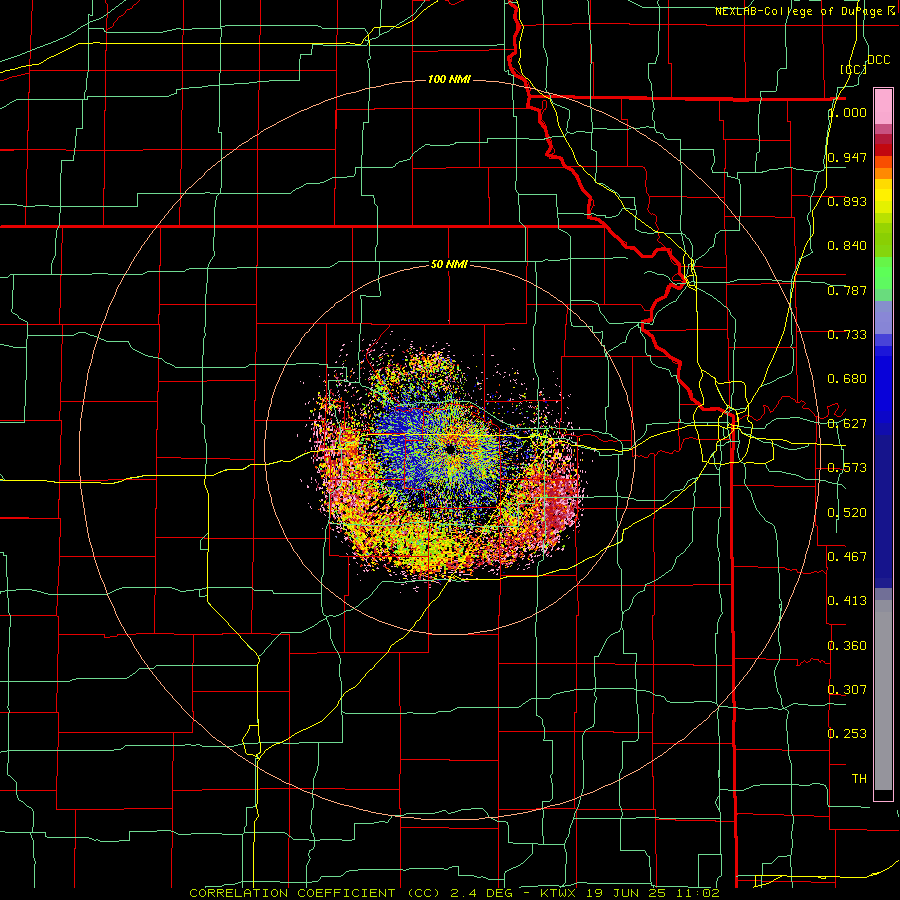Click the 0.573 scale value
The width and height of the screenshot is (900, 900).
point(847,468)
